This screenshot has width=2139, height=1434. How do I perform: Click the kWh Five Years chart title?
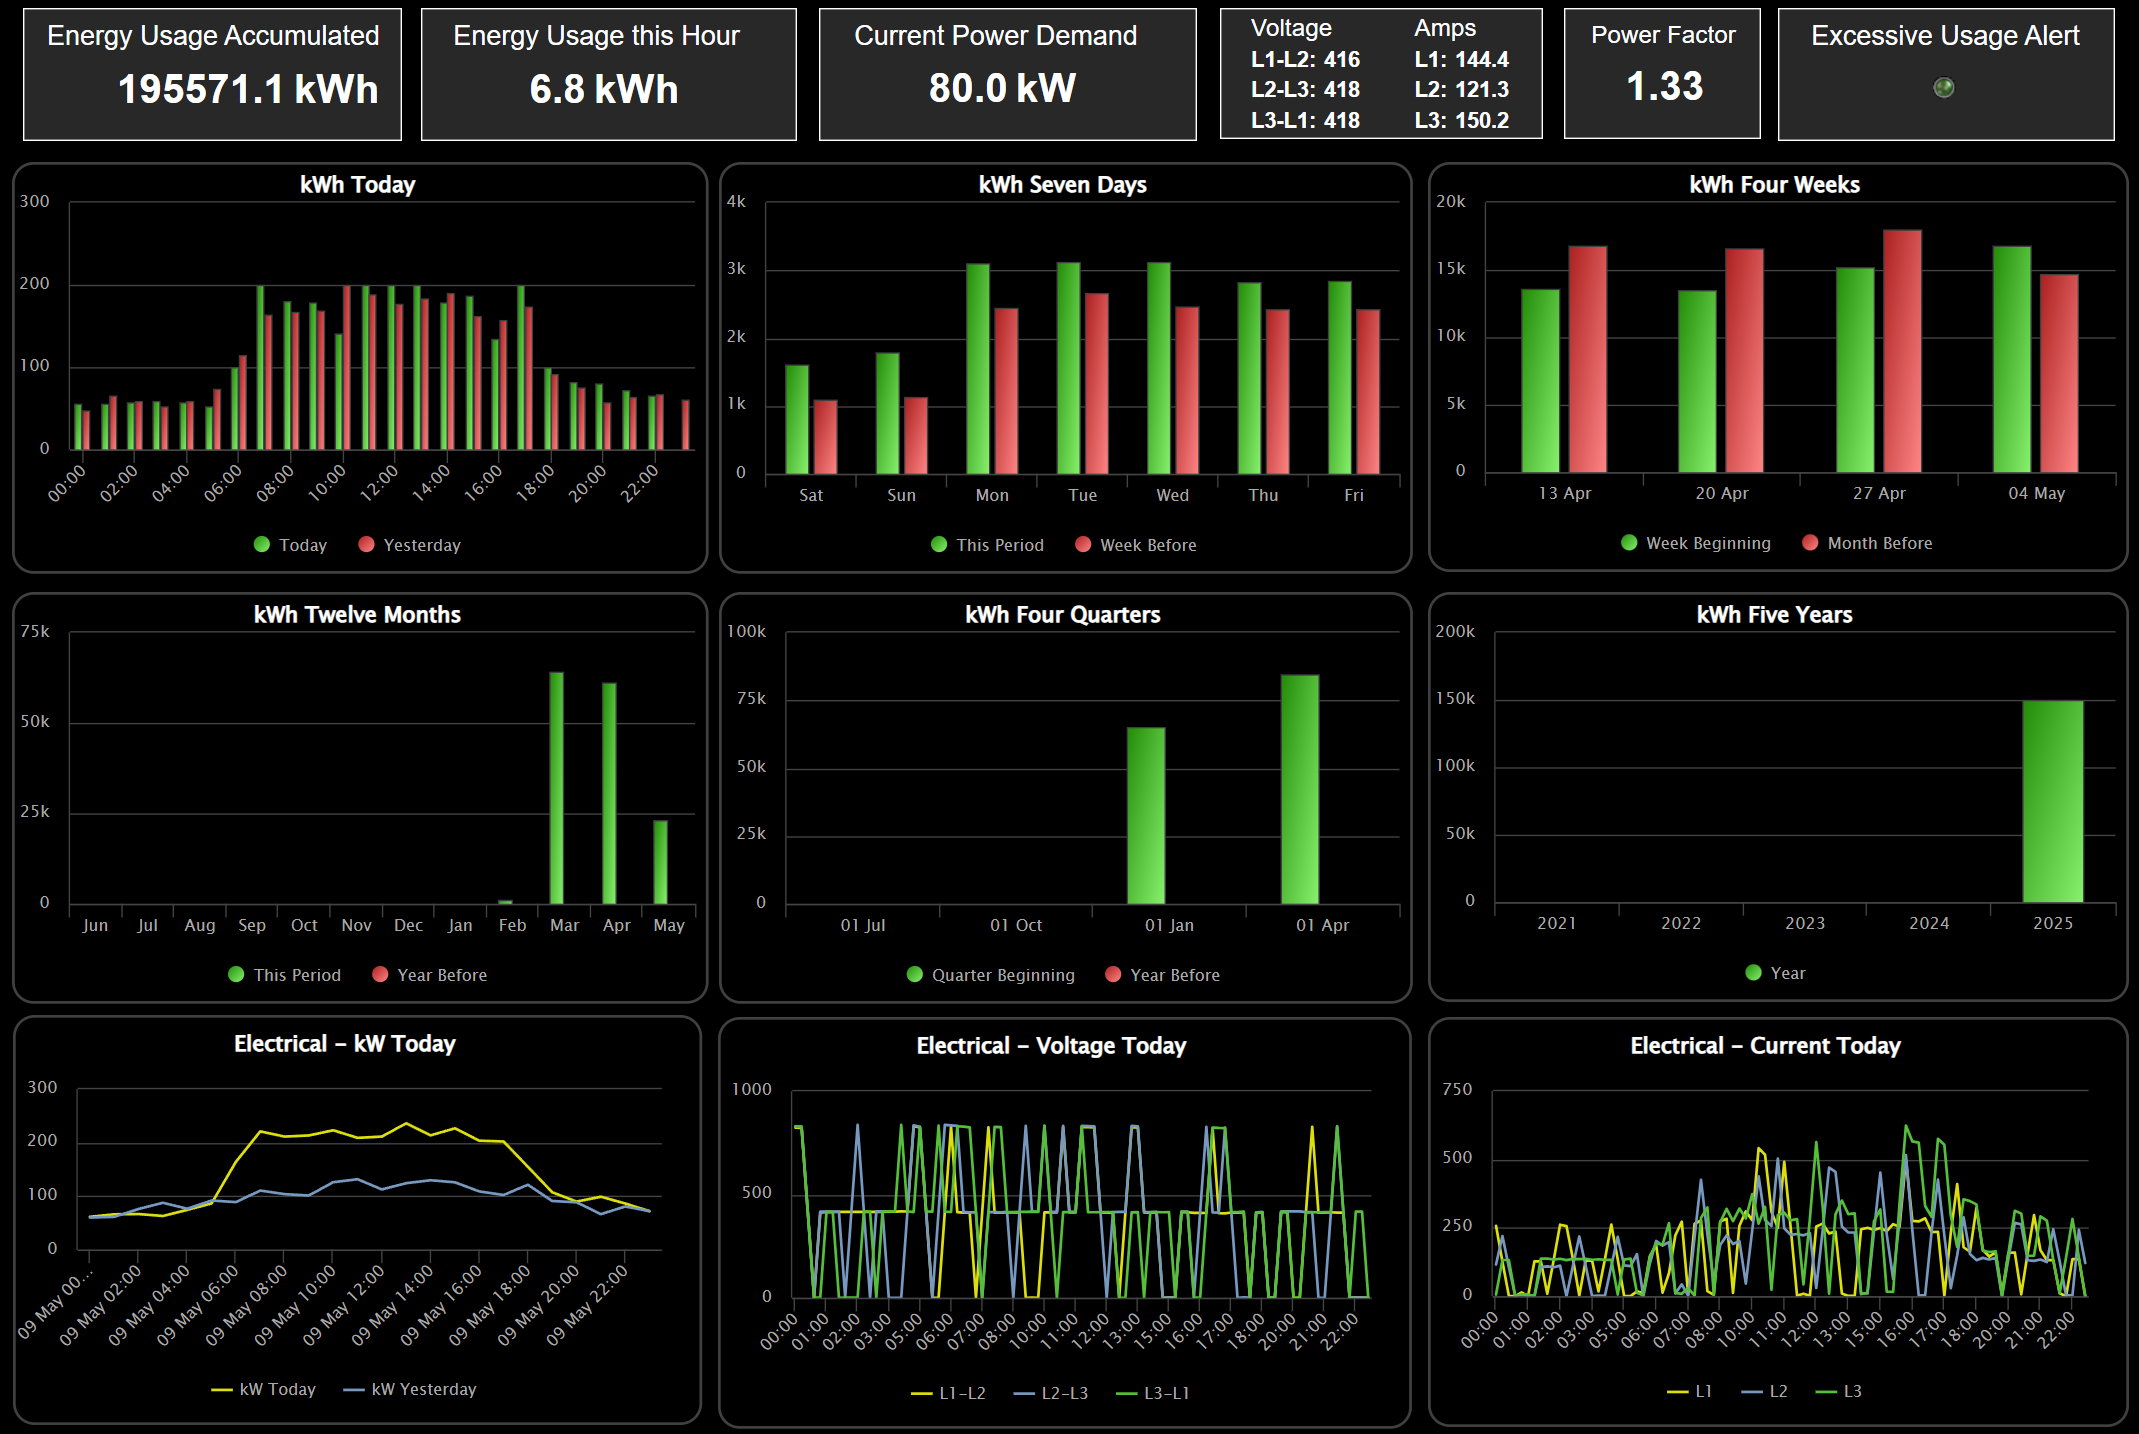coord(1774,615)
